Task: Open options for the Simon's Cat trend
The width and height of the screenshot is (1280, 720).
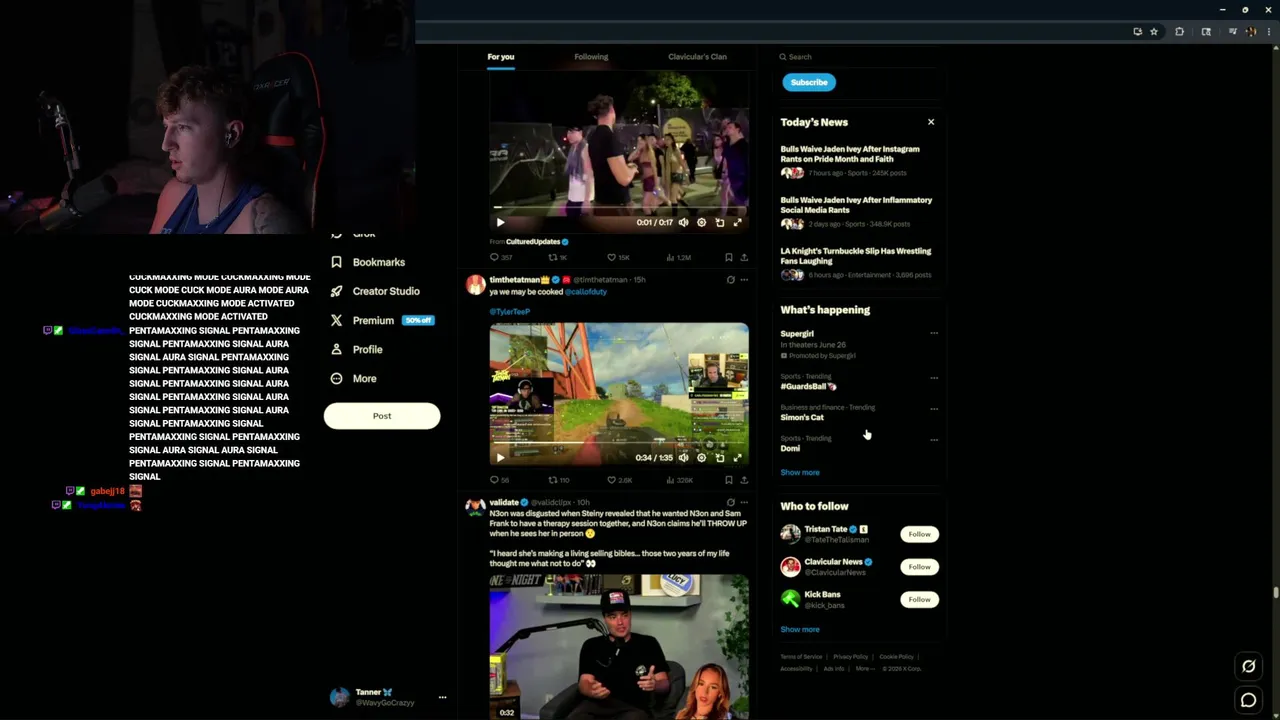Action: [934, 409]
